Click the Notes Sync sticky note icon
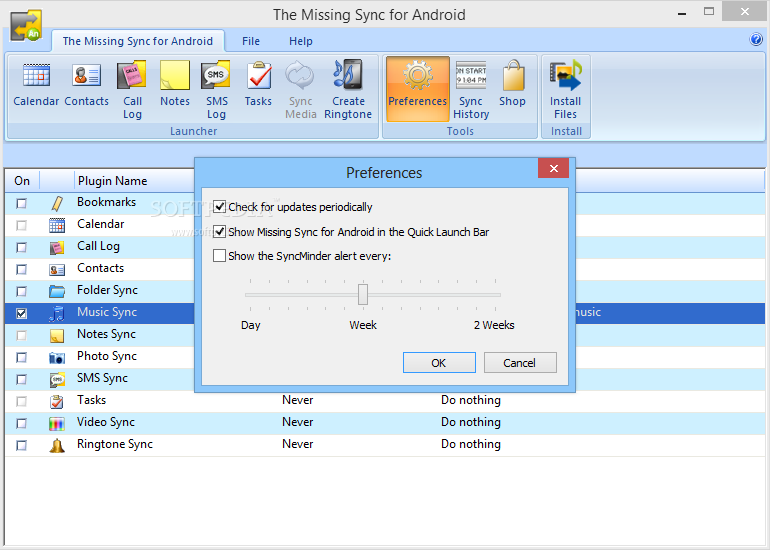The width and height of the screenshot is (770, 550). pos(57,335)
